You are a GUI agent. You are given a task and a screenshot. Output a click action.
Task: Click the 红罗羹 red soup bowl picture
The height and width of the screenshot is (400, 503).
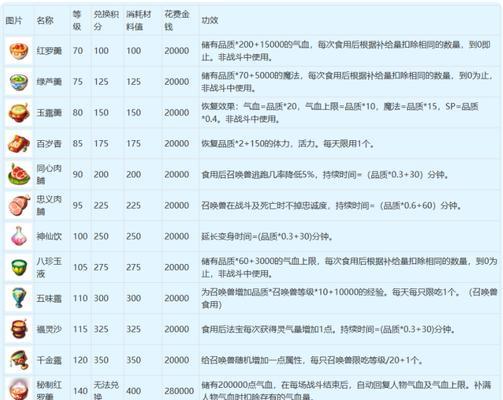coord(19,51)
